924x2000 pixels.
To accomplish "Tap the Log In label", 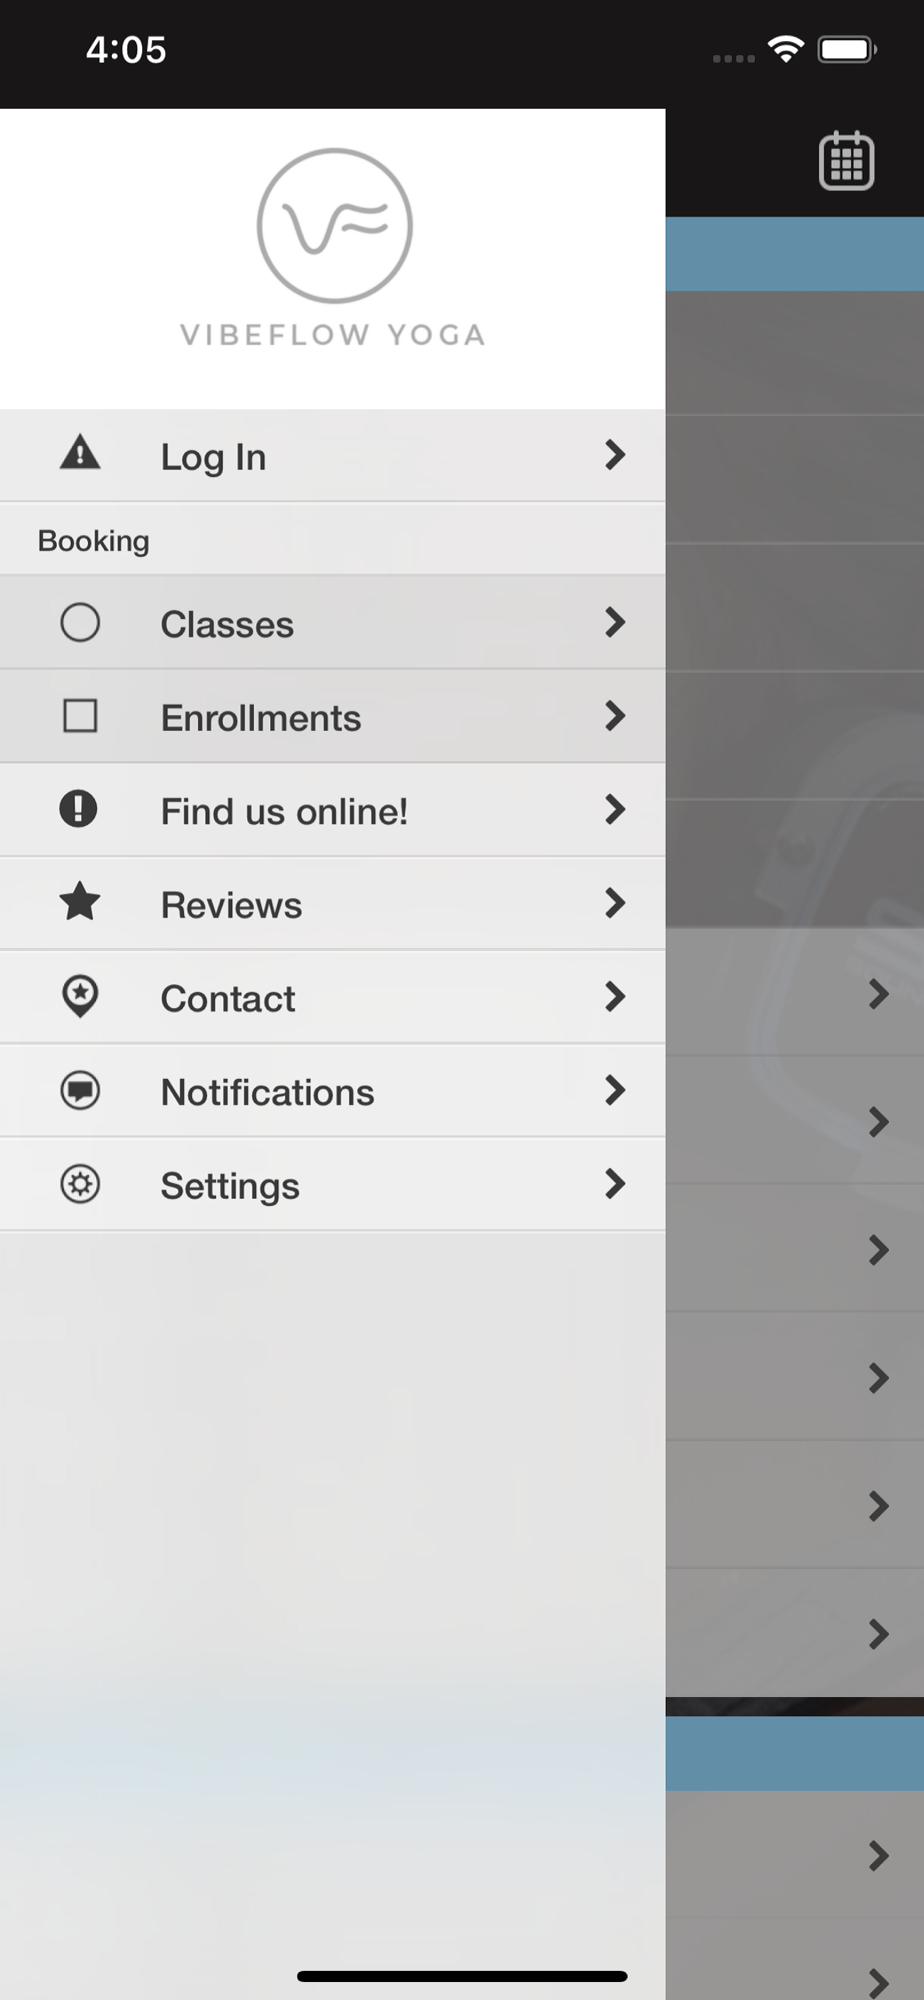I will [x=213, y=457].
